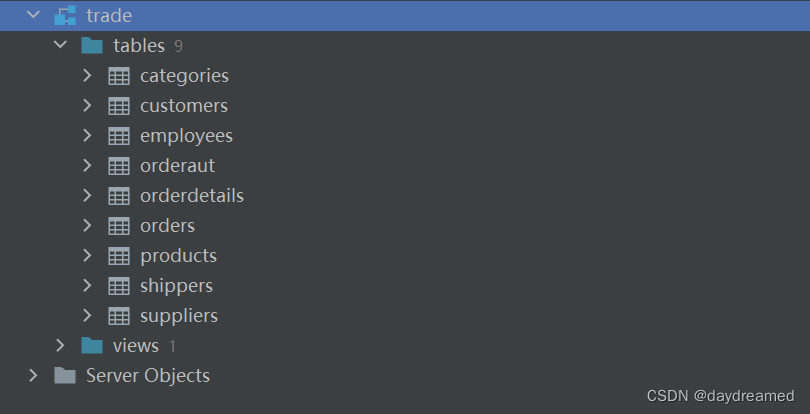This screenshot has width=810, height=414.
Task: Click the views folder icon
Action: [92, 346]
